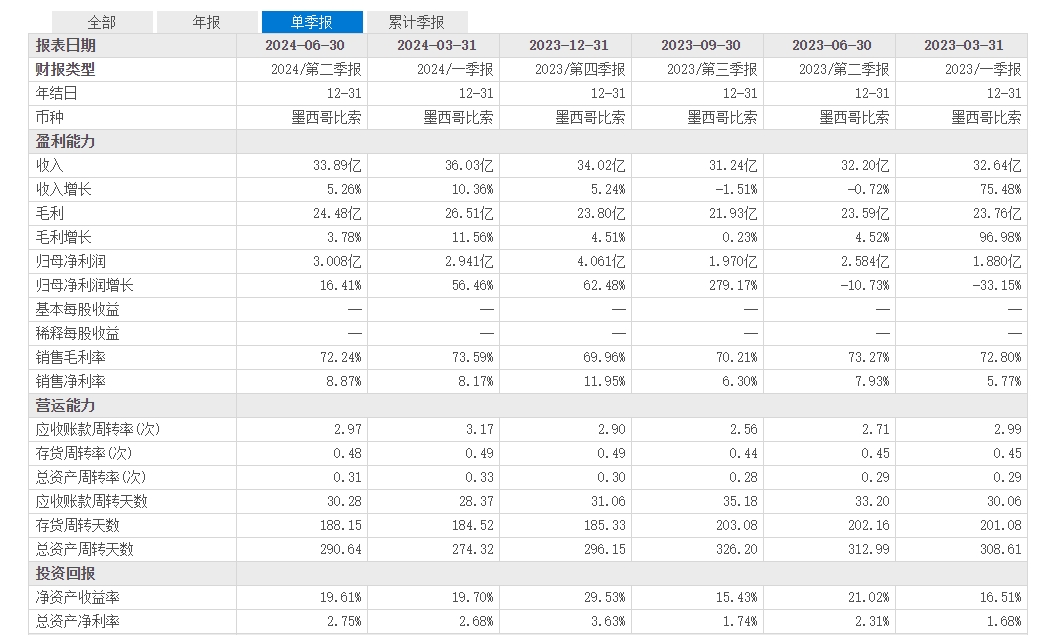Click the value 188.15

pos(341,526)
